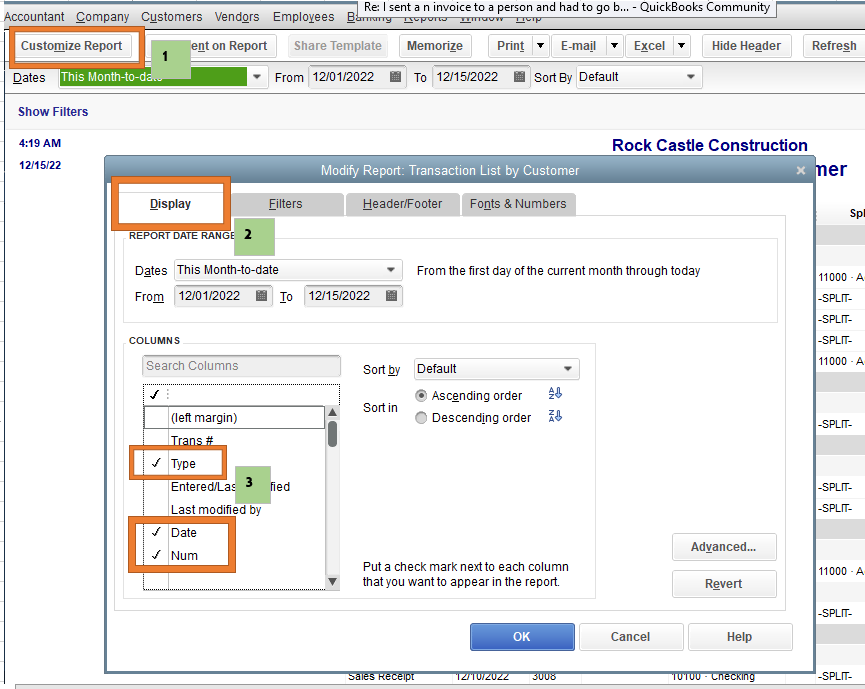Select Ascending order radio button
Image resolution: width=865 pixels, height=689 pixels.
pos(421,396)
